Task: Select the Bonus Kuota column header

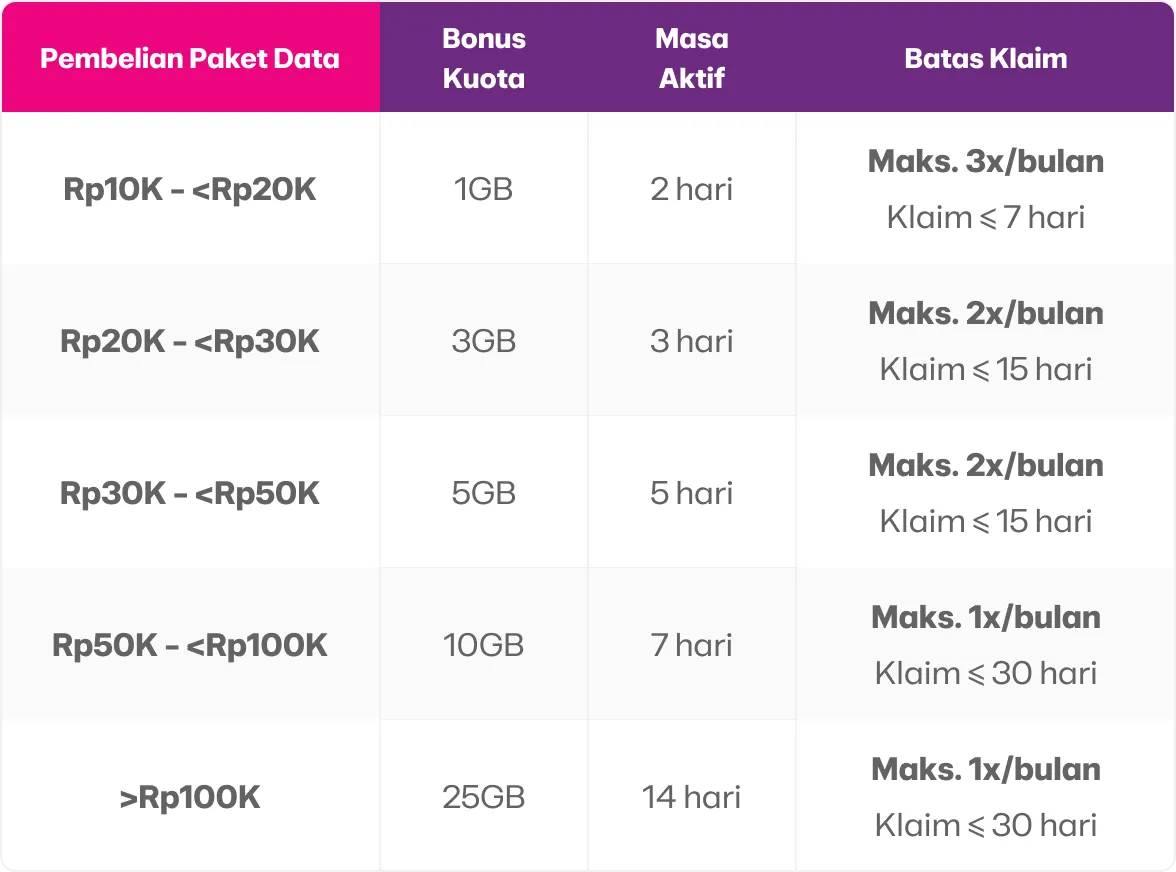Action: [484, 58]
